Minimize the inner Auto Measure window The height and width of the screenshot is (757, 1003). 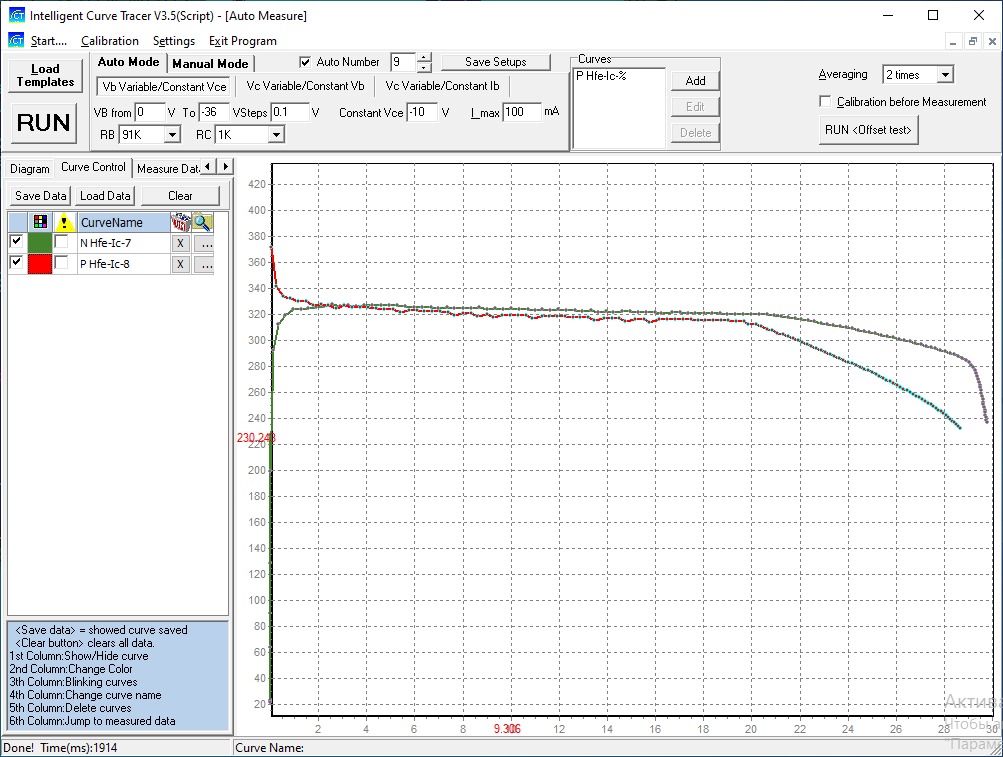click(953, 42)
